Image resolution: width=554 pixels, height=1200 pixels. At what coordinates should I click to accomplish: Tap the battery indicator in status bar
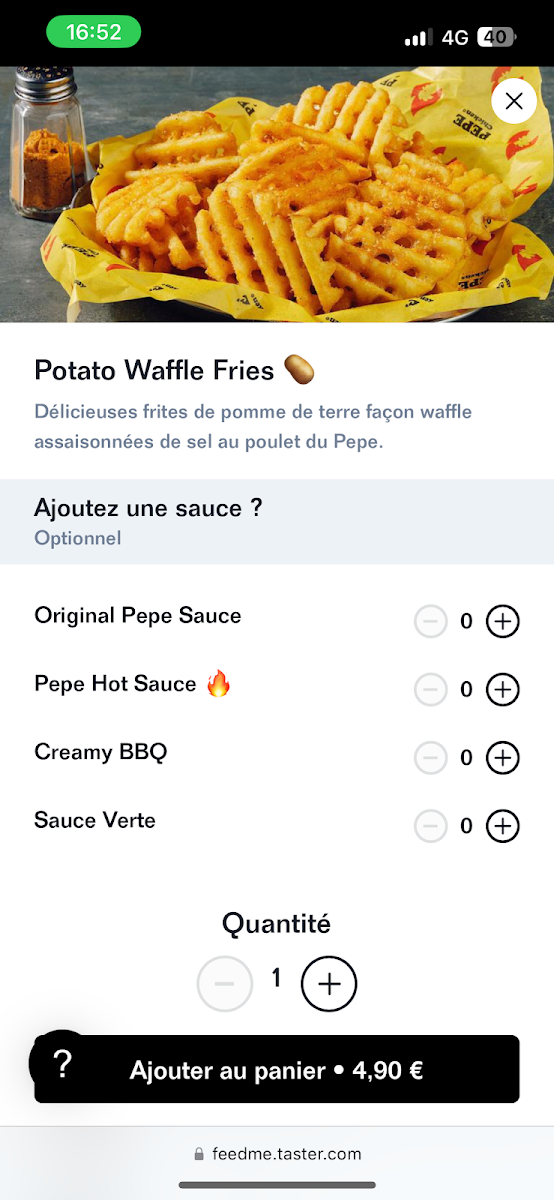pyautogui.click(x=497, y=37)
